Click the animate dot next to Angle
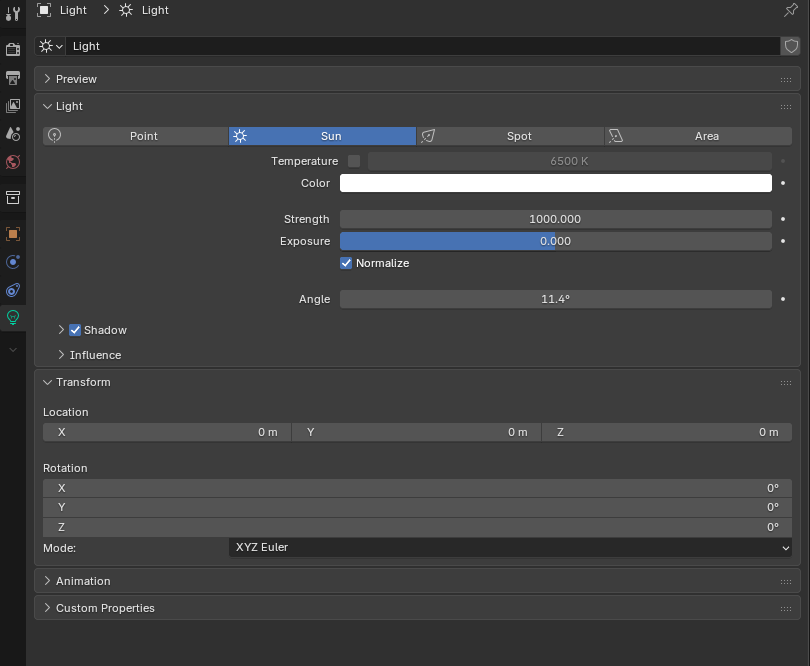Viewport: 810px width, 666px height. (783, 299)
